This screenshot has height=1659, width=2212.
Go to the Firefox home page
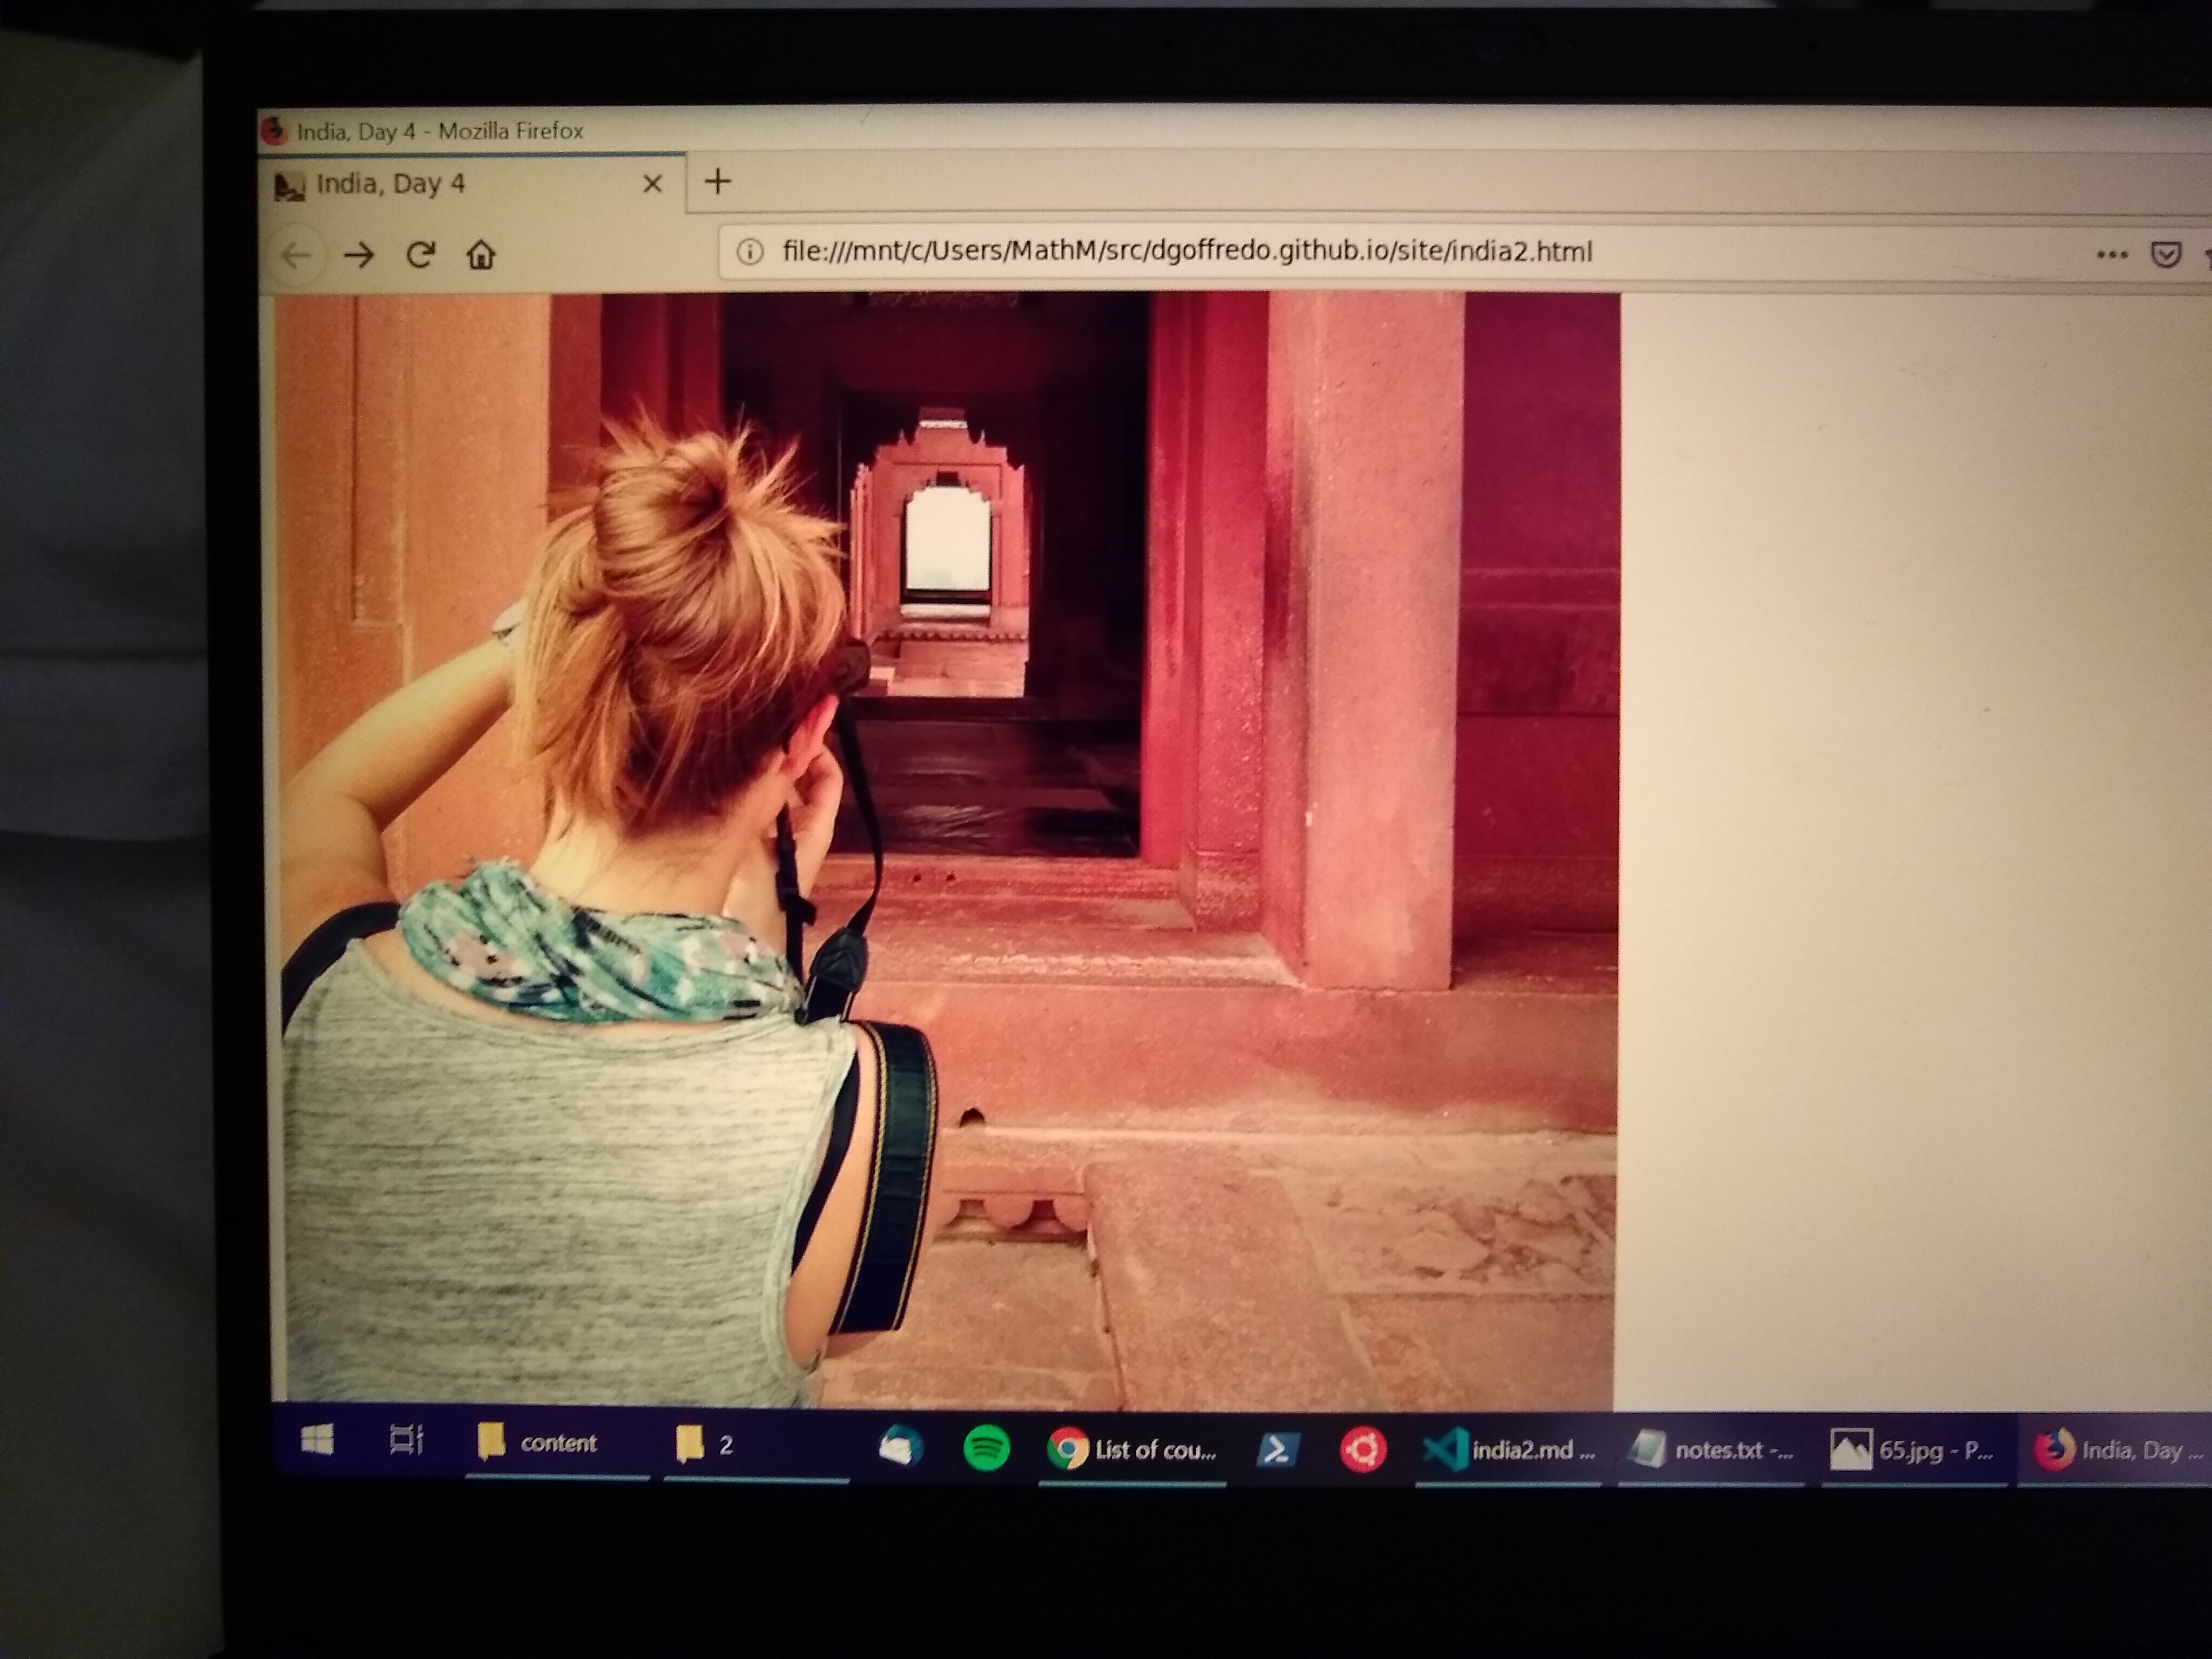481,255
